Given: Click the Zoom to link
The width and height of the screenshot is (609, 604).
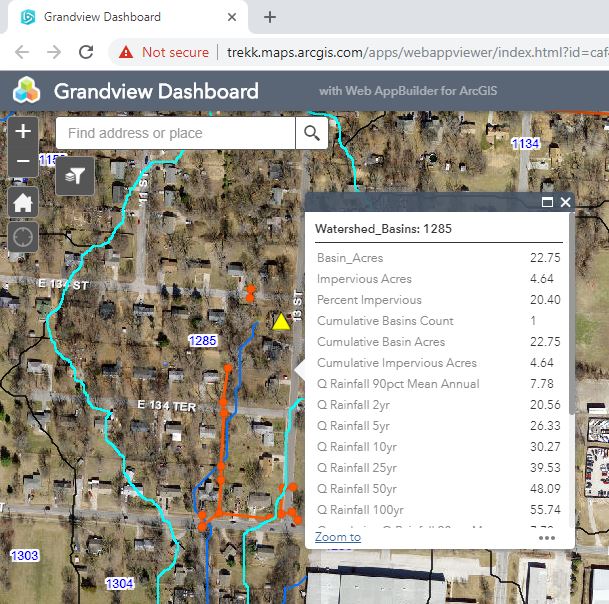Looking at the screenshot, I should [x=338, y=537].
